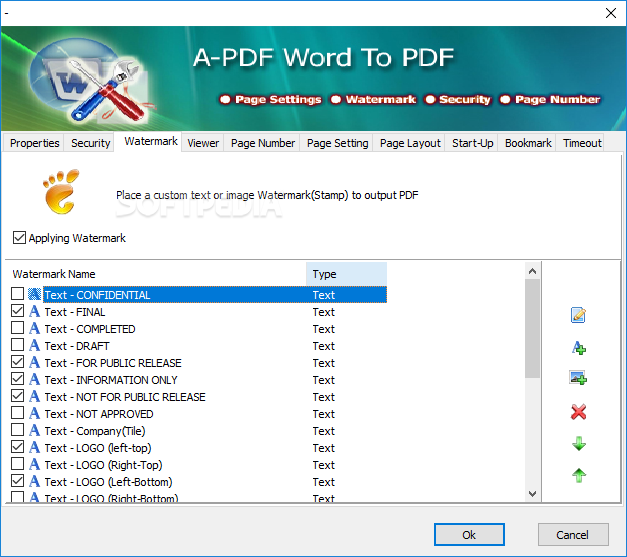The height and width of the screenshot is (557, 627).
Task: Click the A icon beside Text - COMPLETED
Action: point(35,328)
